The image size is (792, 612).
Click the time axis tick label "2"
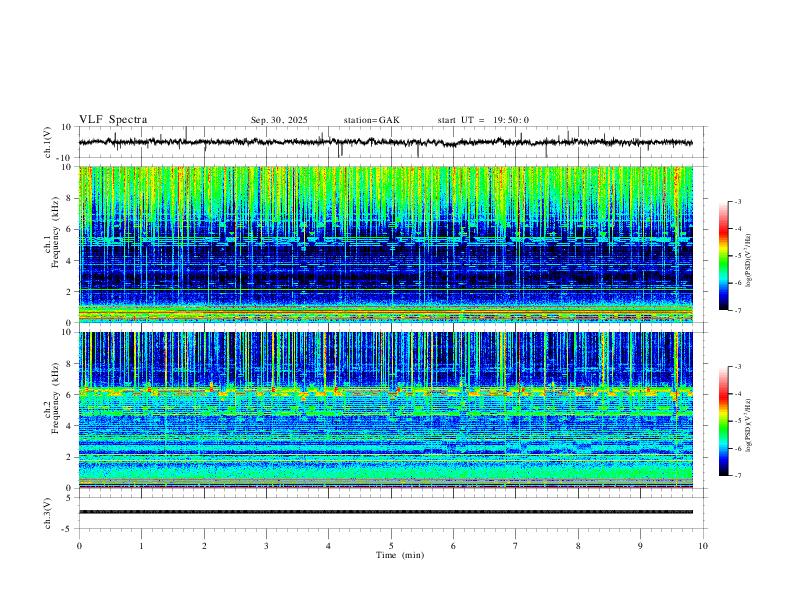click(x=204, y=546)
